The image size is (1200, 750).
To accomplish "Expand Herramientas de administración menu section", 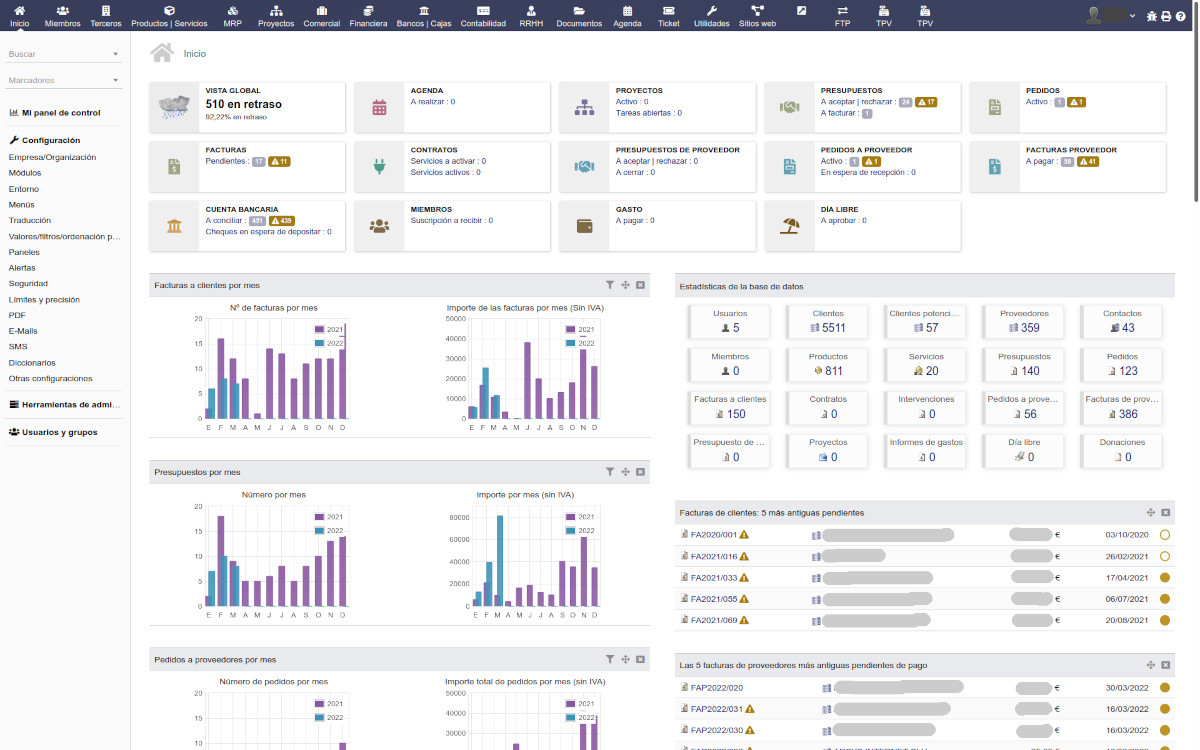I will (x=64, y=405).
